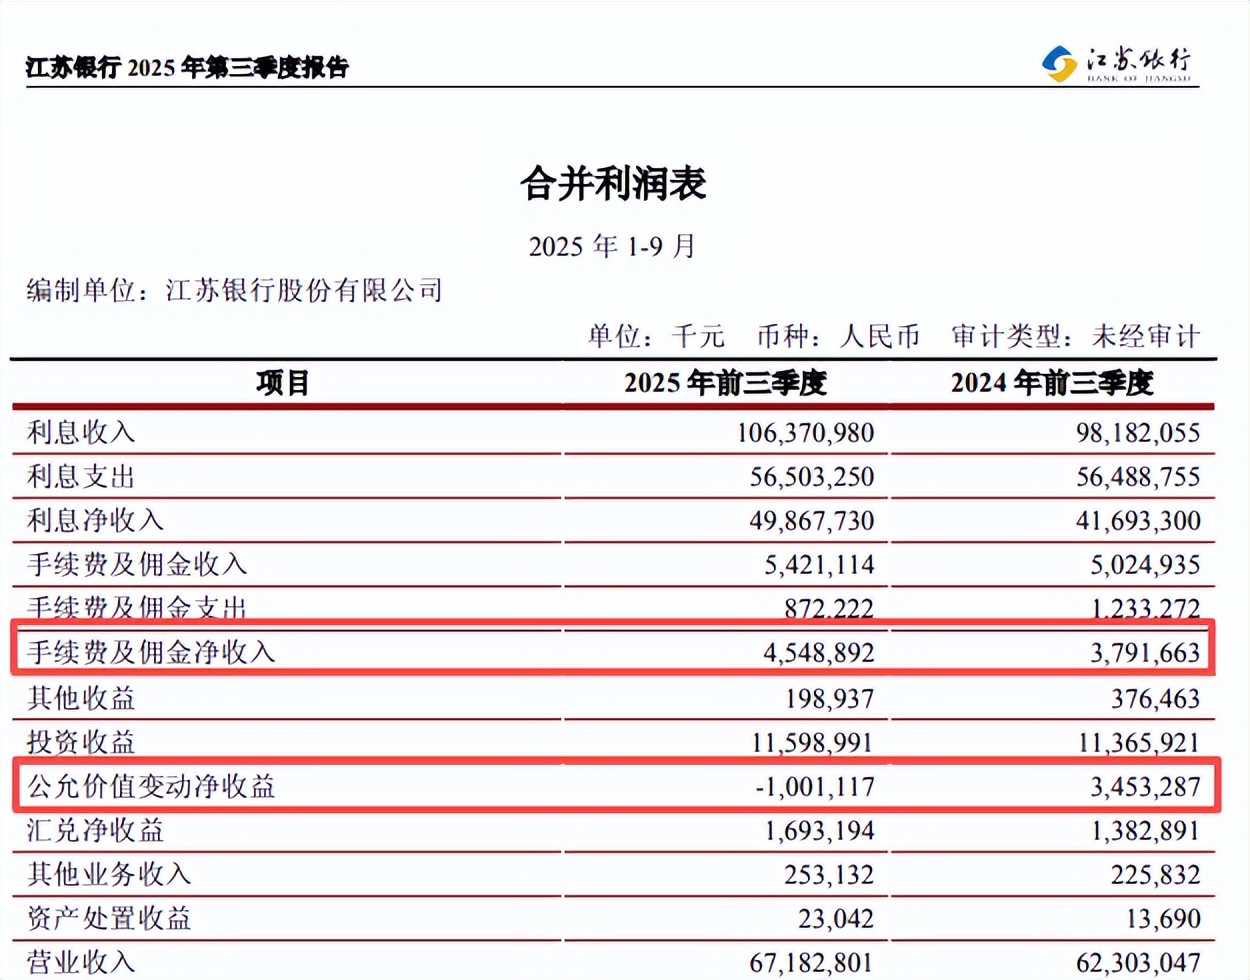Click the 汇兑净收益 row label
Image resolution: width=1250 pixels, height=980 pixels.
(x=95, y=831)
